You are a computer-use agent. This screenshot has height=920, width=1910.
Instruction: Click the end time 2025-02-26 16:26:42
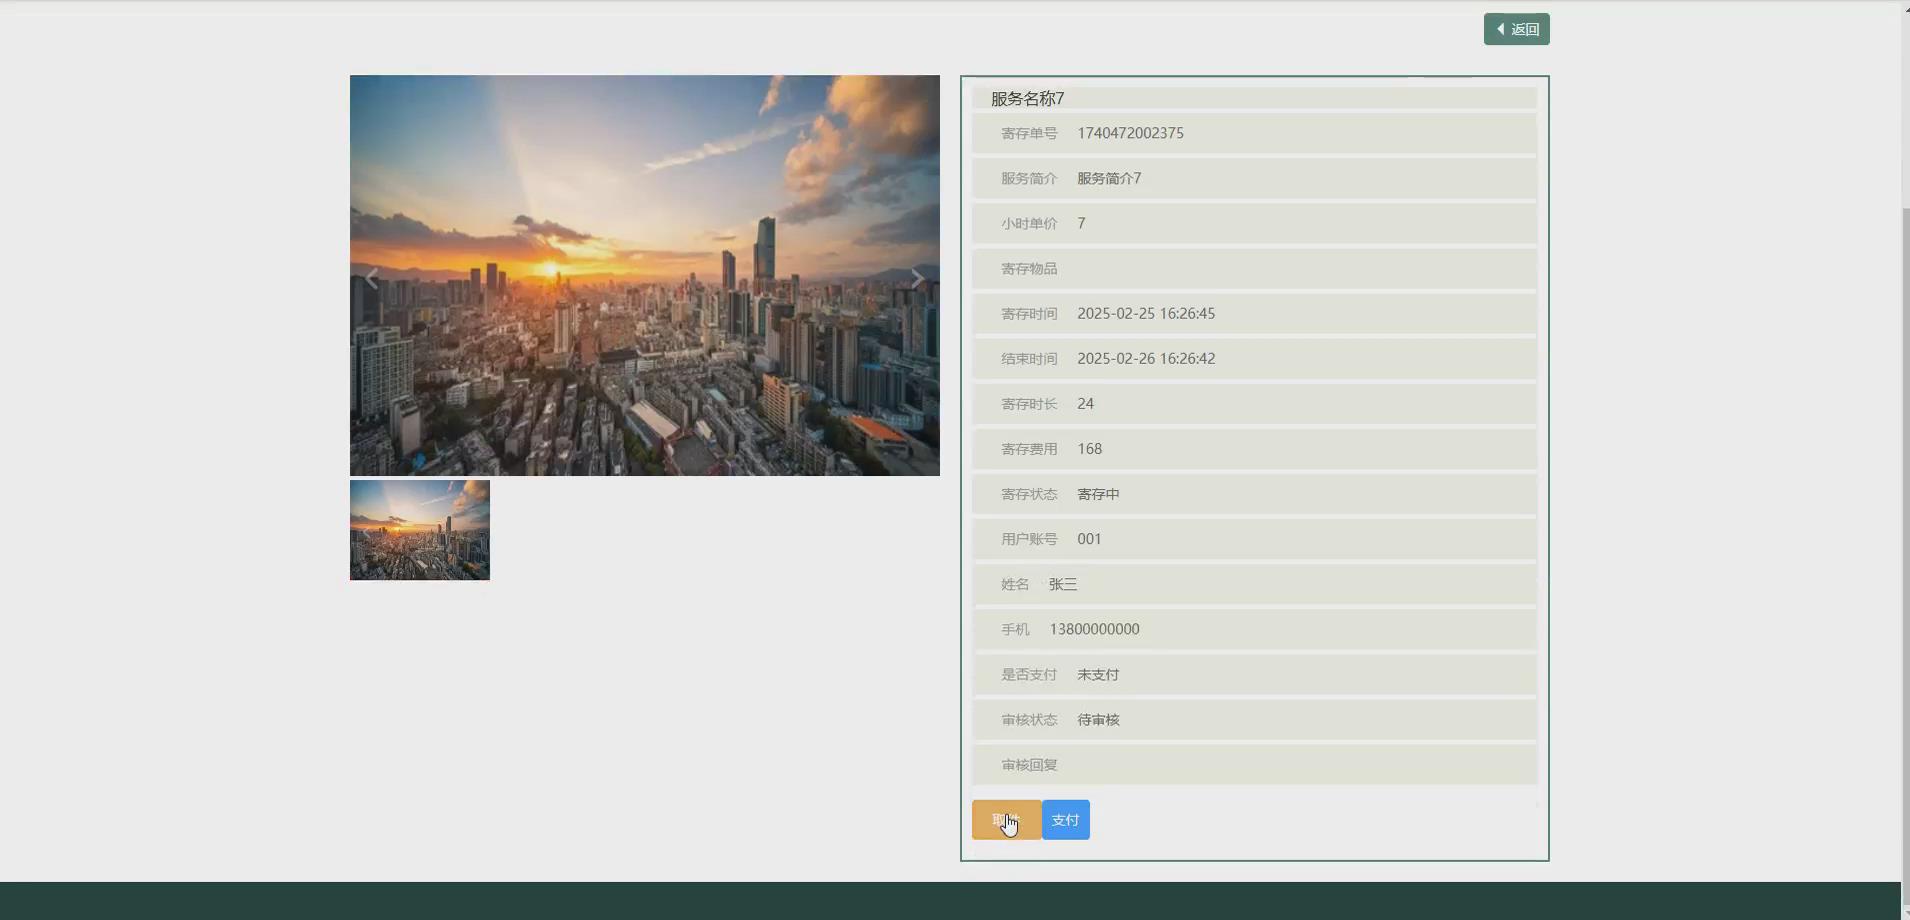(1145, 358)
